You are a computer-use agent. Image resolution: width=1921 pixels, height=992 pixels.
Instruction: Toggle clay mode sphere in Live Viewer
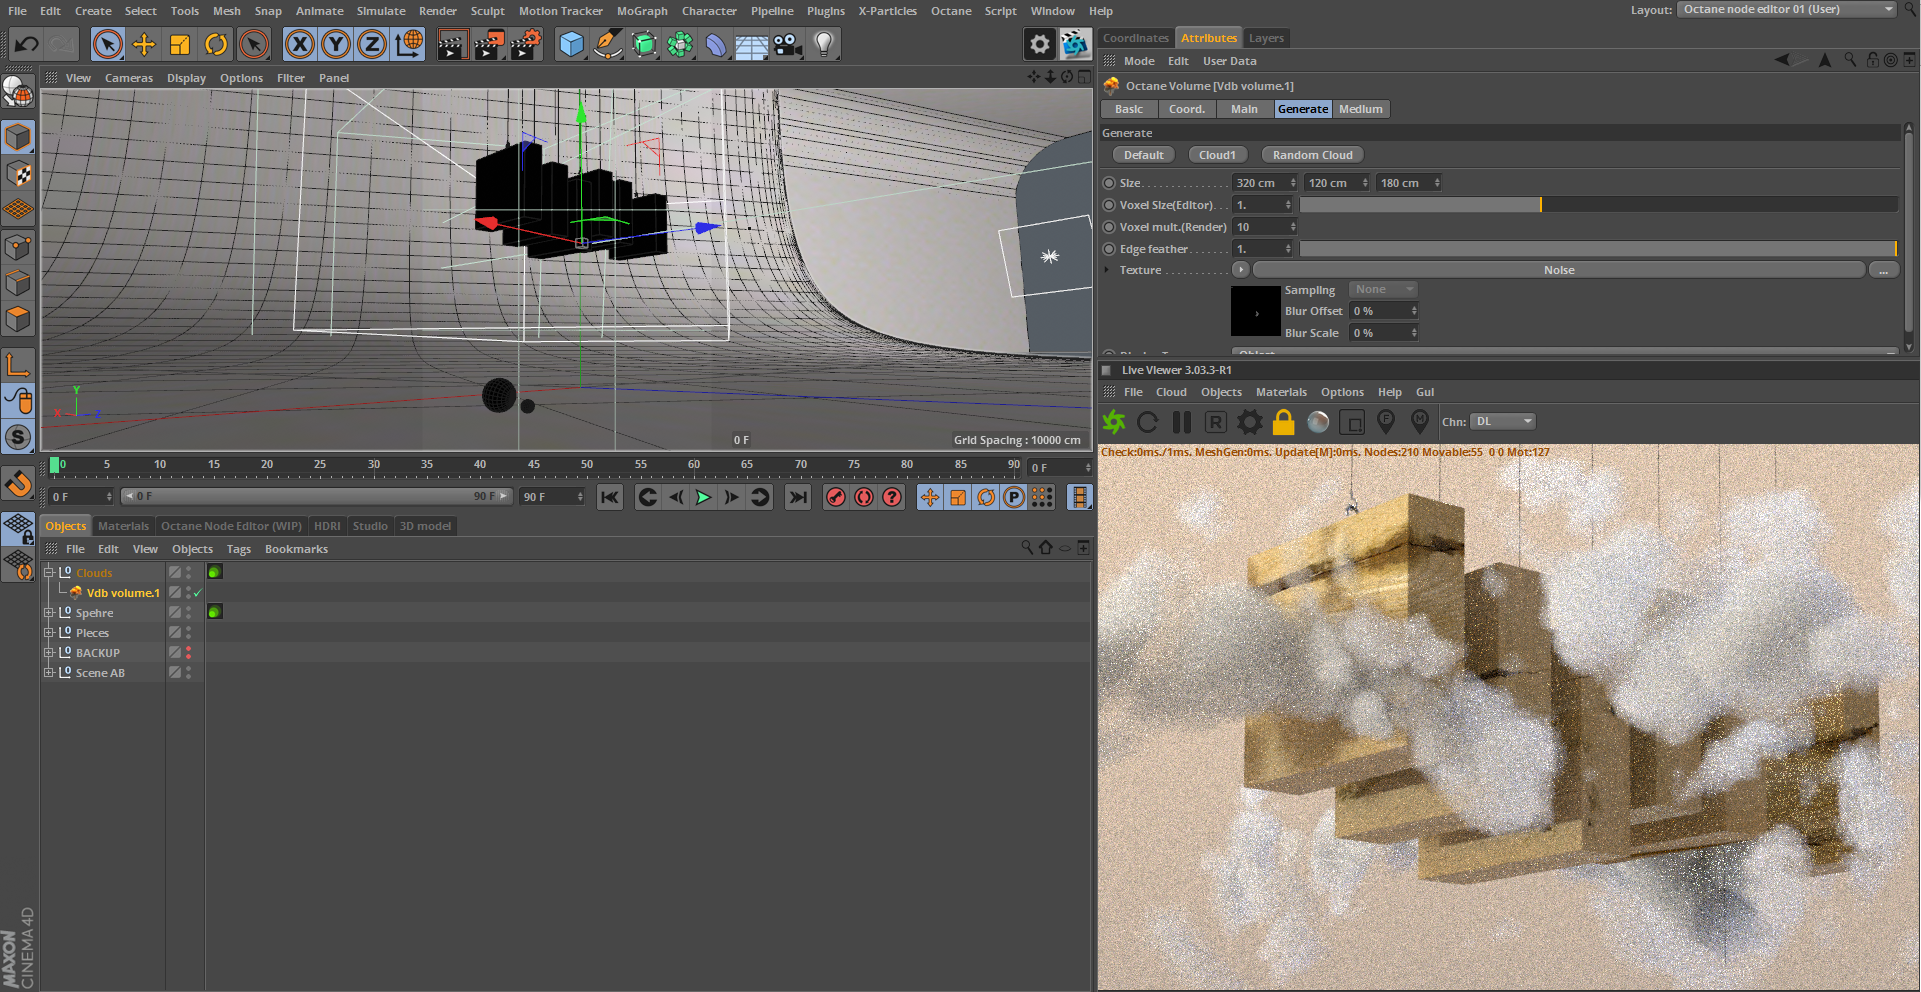coord(1318,422)
